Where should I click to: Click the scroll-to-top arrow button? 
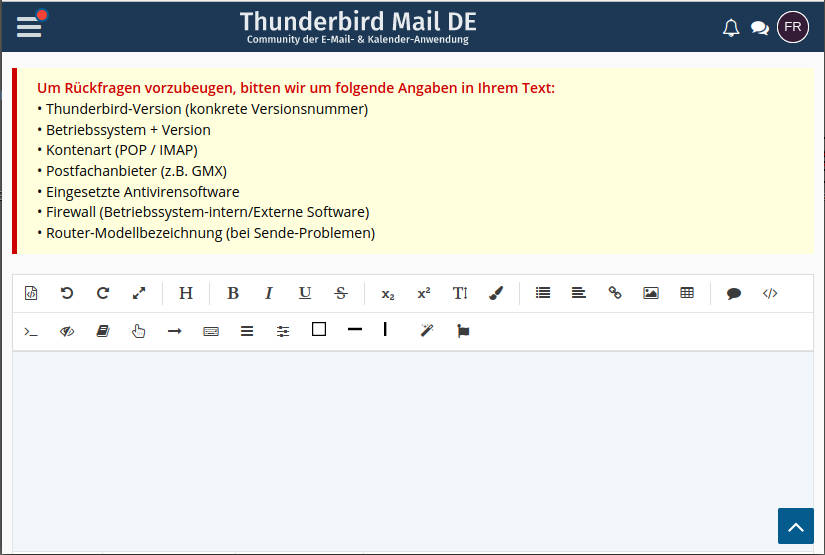pos(796,526)
